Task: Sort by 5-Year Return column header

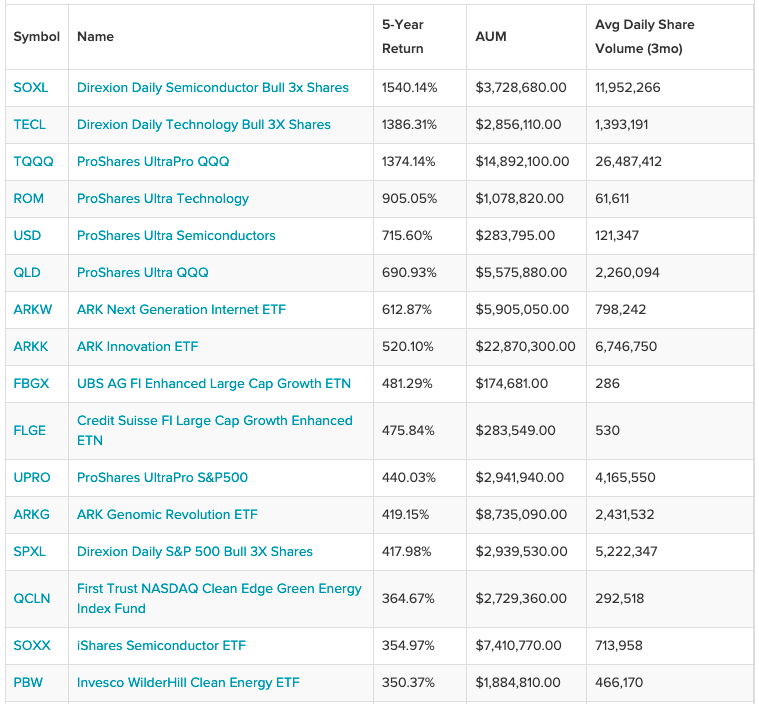Action: 403,37
